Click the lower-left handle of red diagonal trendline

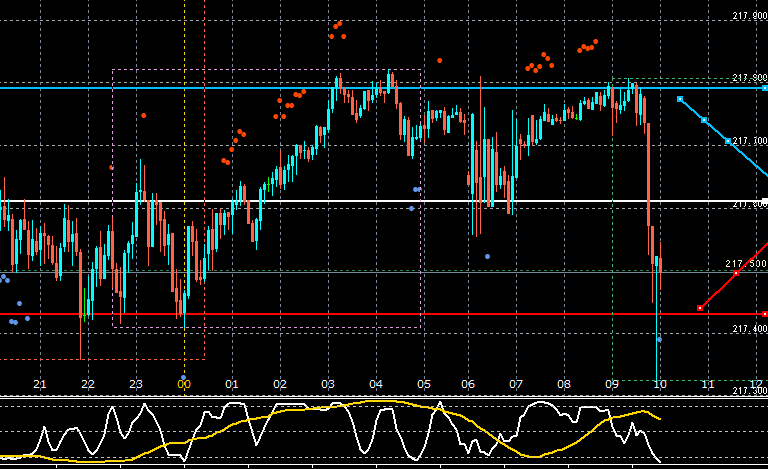click(x=700, y=308)
